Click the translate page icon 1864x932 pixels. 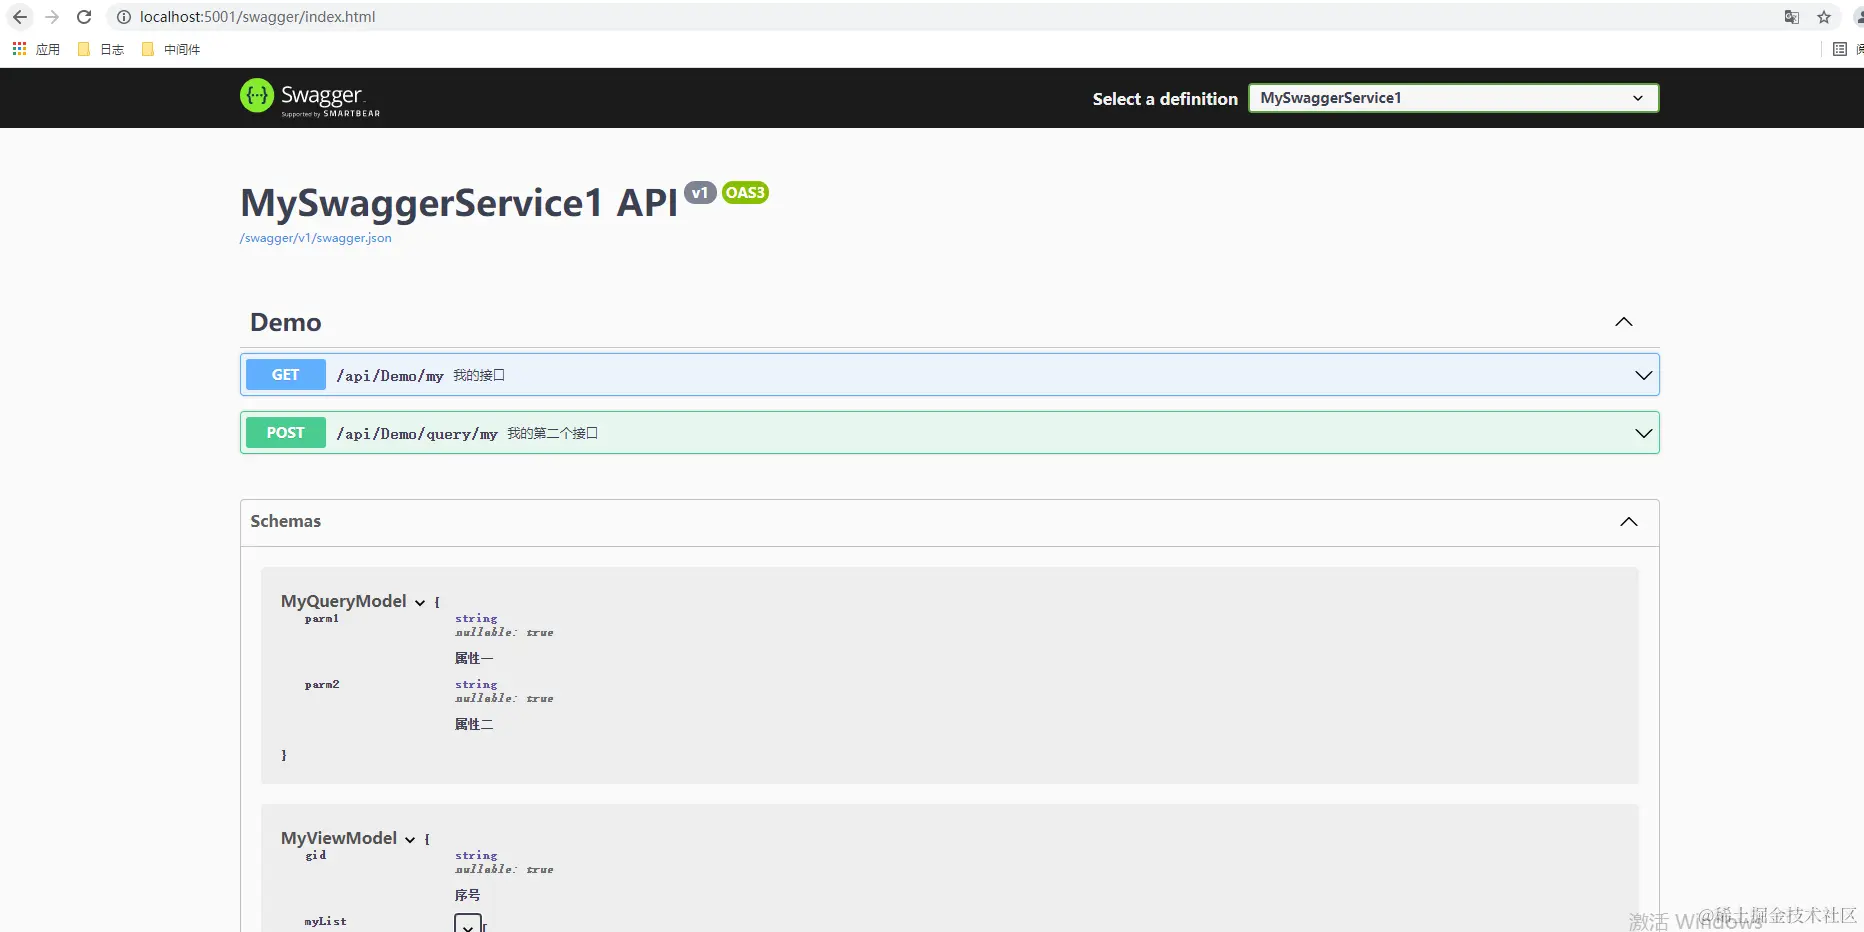[x=1792, y=17]
